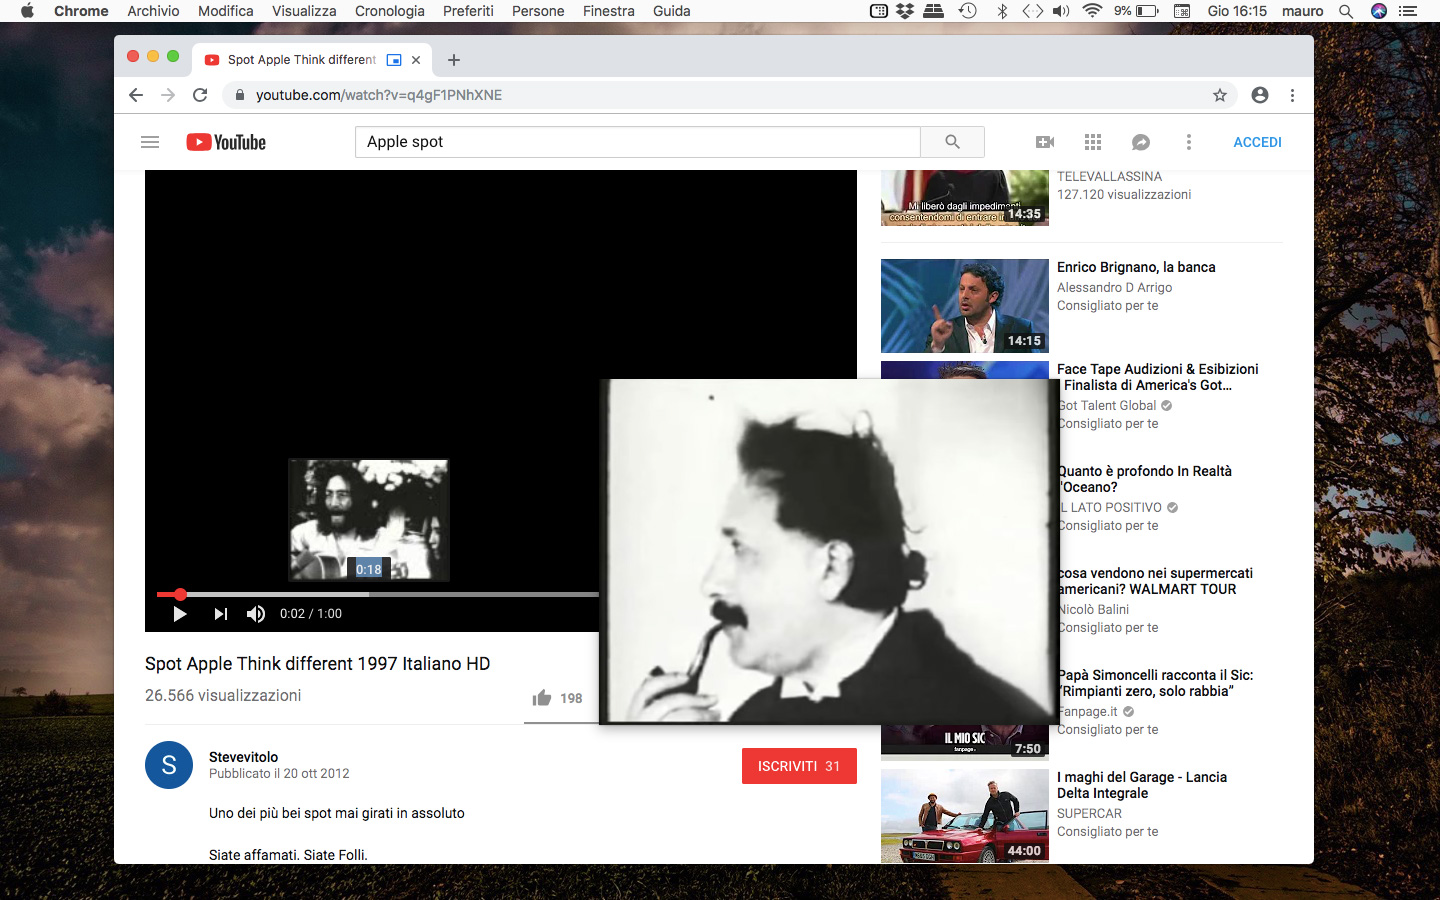Click the YouTube video upload camera icon
The image size is (1440, 900).
click(1044, 142)
